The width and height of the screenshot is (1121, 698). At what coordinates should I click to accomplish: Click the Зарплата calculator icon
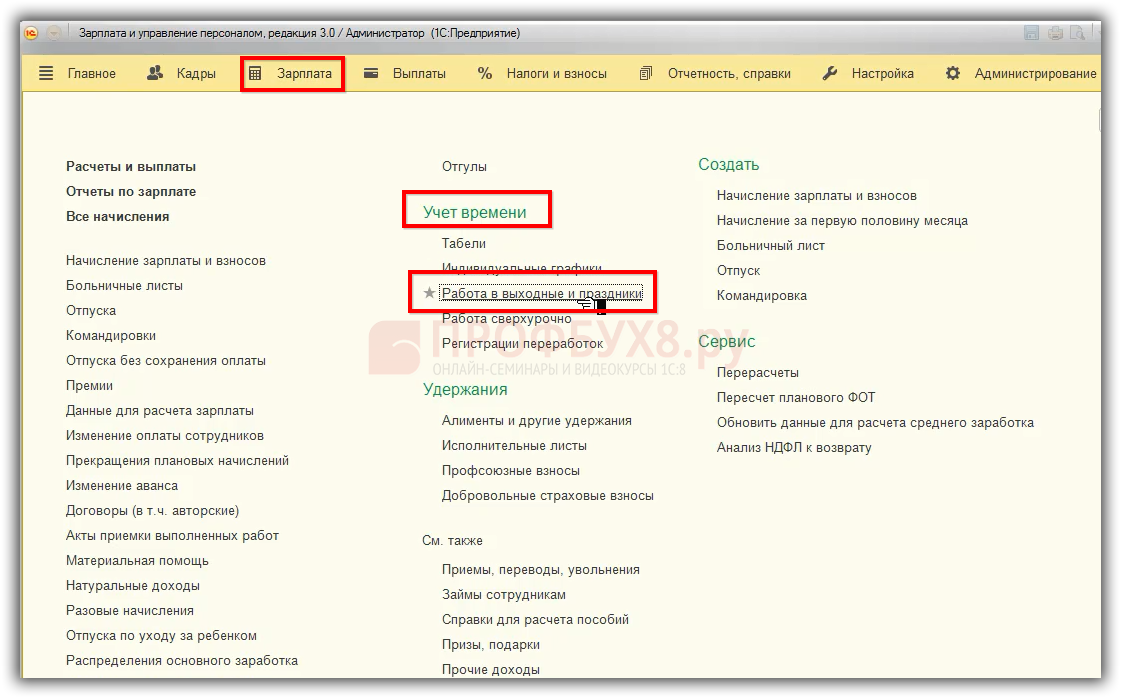(x=255, y=73)
